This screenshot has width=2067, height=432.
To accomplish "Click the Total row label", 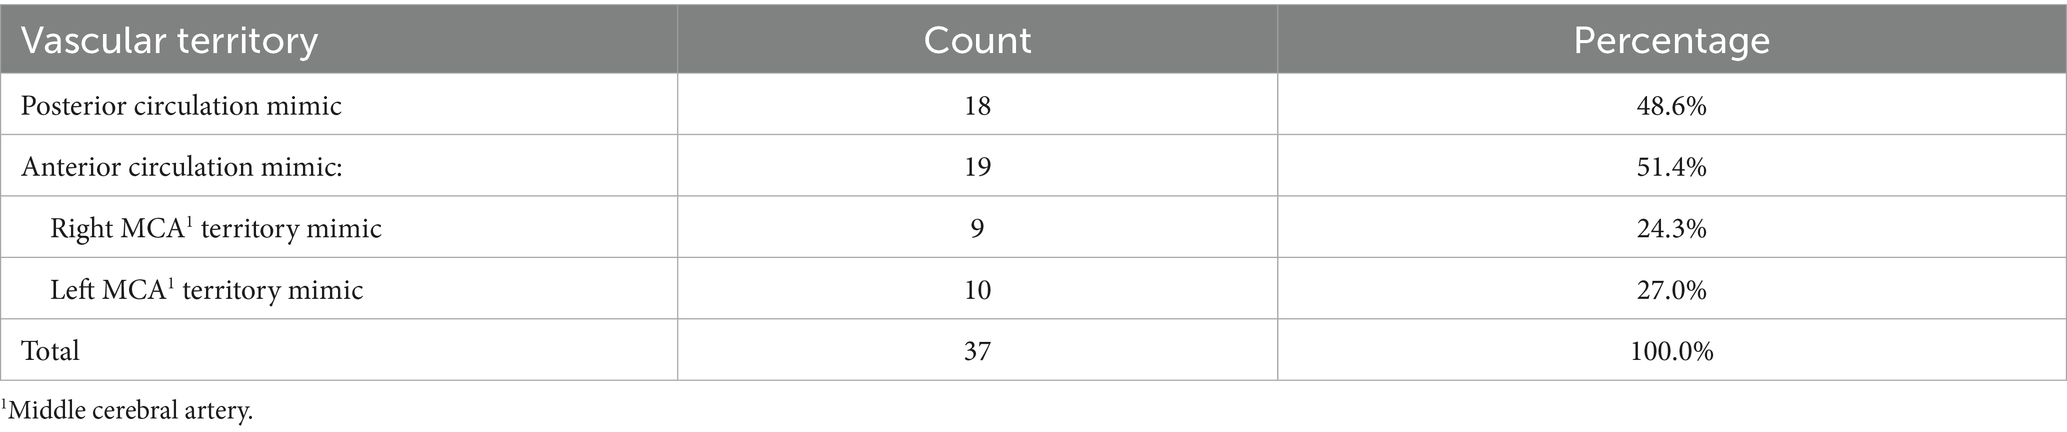I will pos(50,351).
